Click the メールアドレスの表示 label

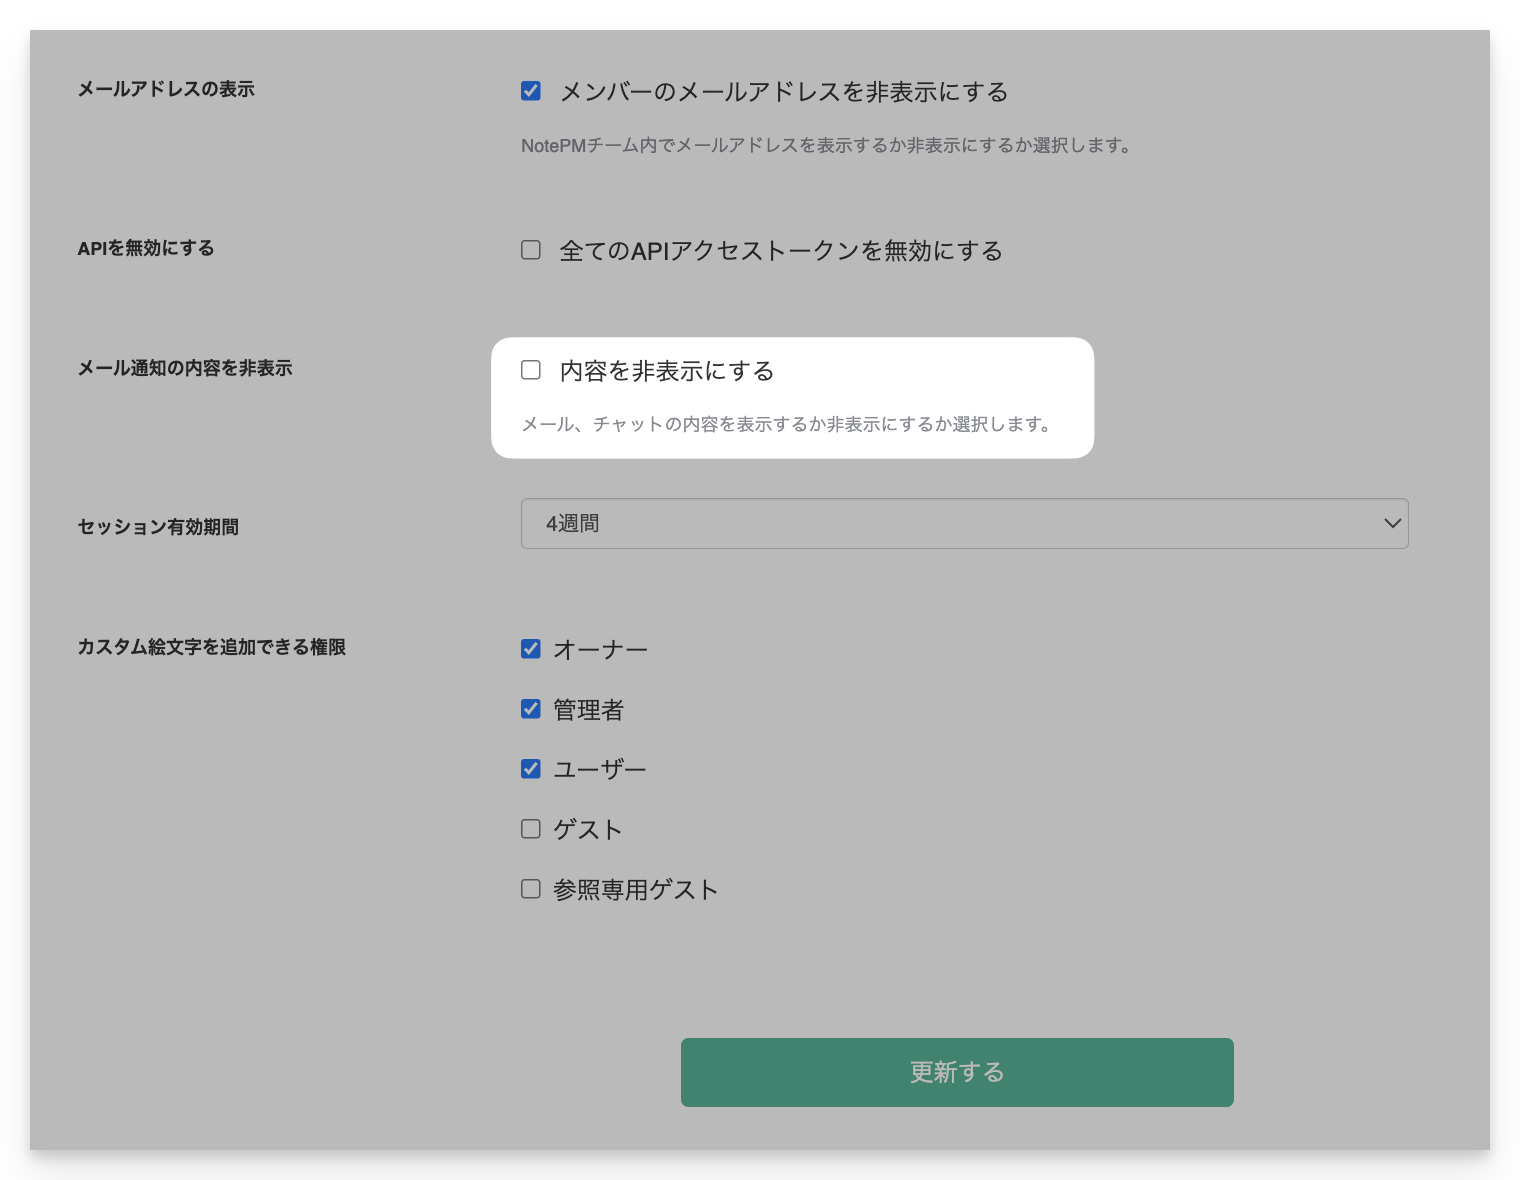165,89
